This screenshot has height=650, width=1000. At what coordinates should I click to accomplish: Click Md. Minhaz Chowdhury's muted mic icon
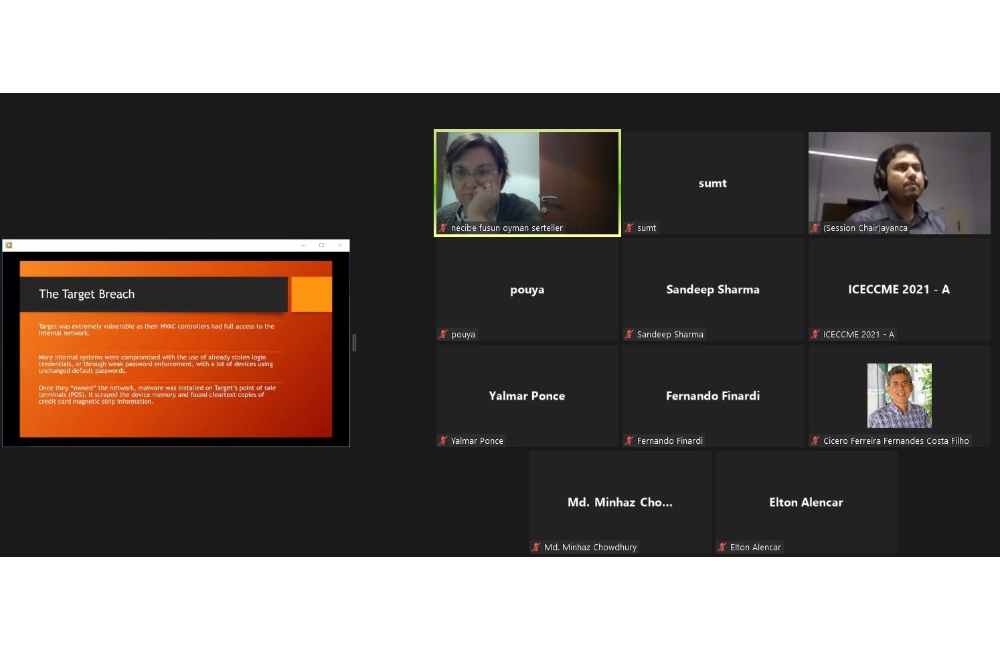tap(537, 547)
